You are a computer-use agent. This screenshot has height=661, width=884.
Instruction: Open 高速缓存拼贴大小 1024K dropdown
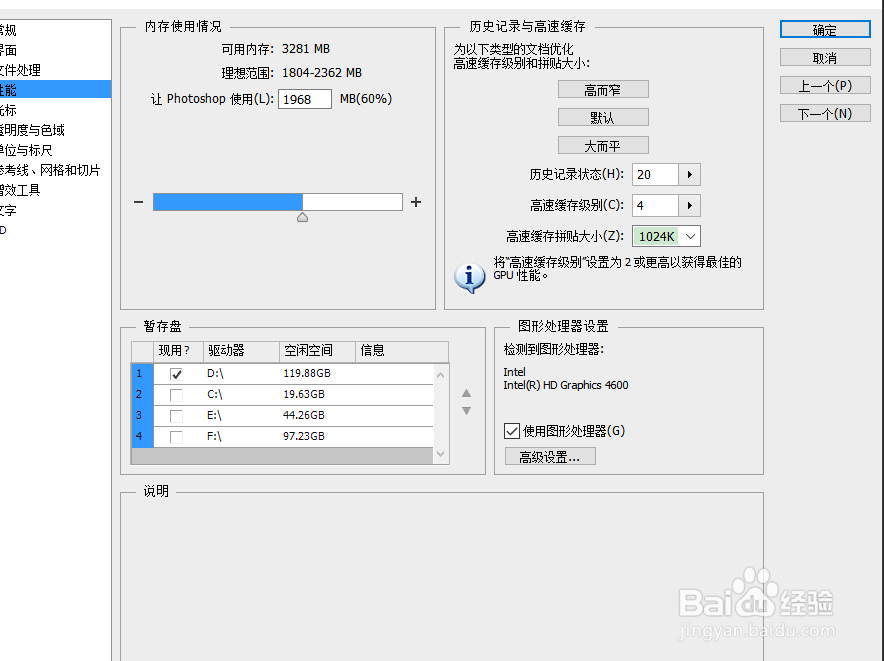[x=666, y=236]
